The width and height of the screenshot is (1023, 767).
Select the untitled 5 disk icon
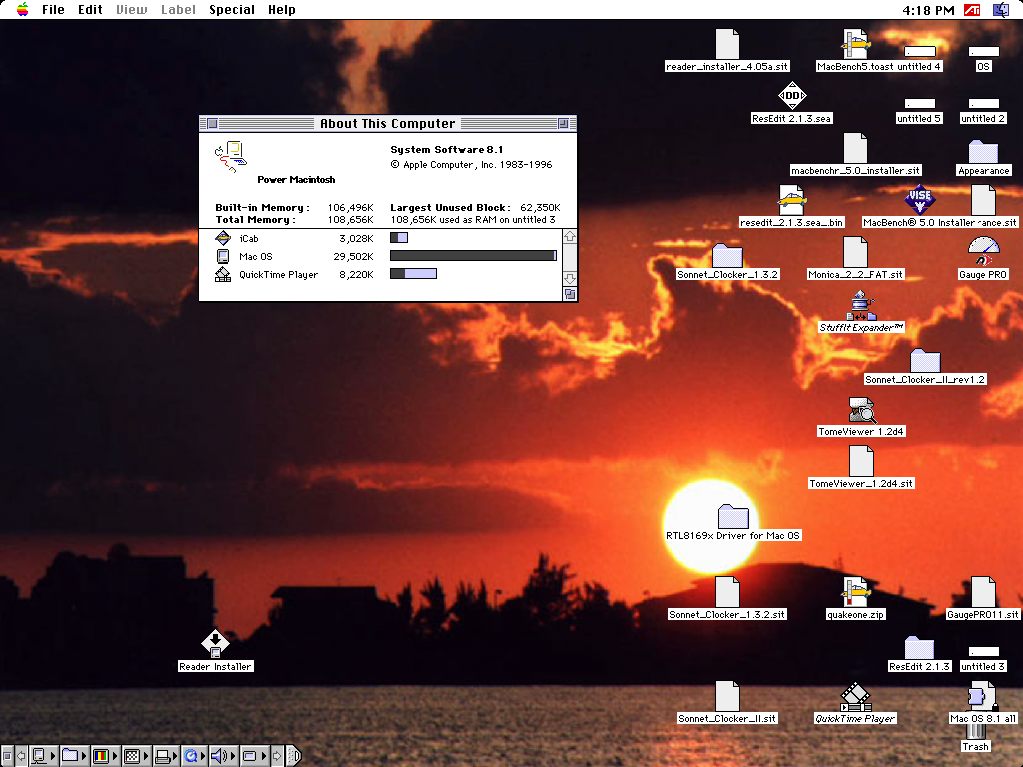tap(919, 104)
